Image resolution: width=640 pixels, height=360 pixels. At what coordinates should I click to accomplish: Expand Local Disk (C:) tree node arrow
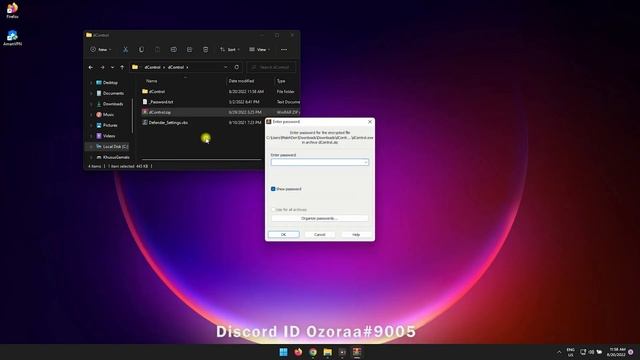(x=91, y=147)
